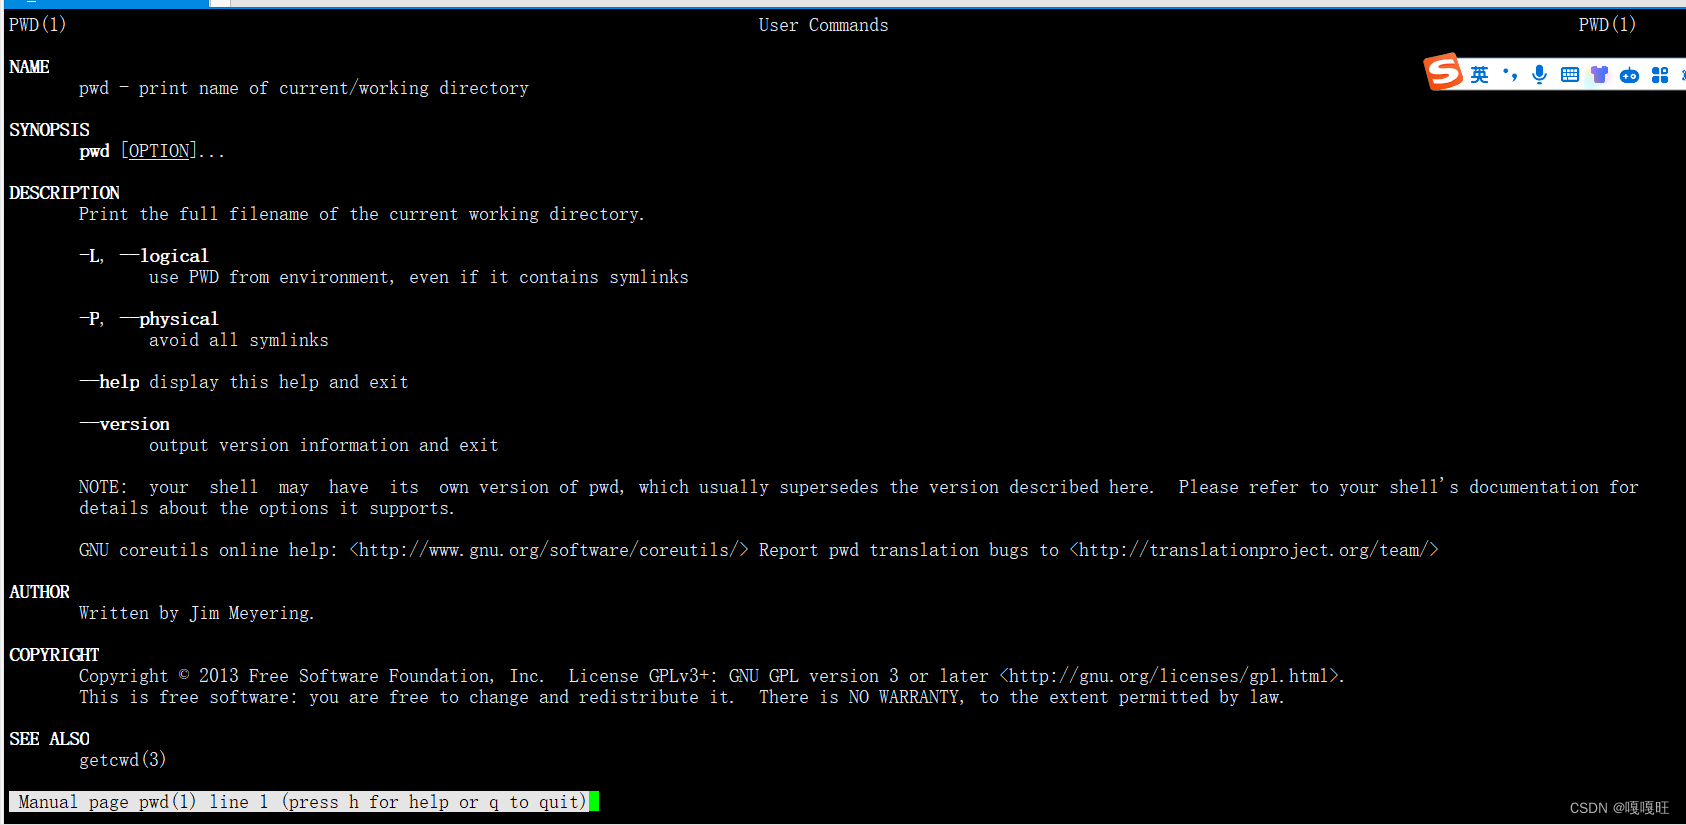Click the SEE ALSO section heading

pyautogui.click(x=49, y=739)
